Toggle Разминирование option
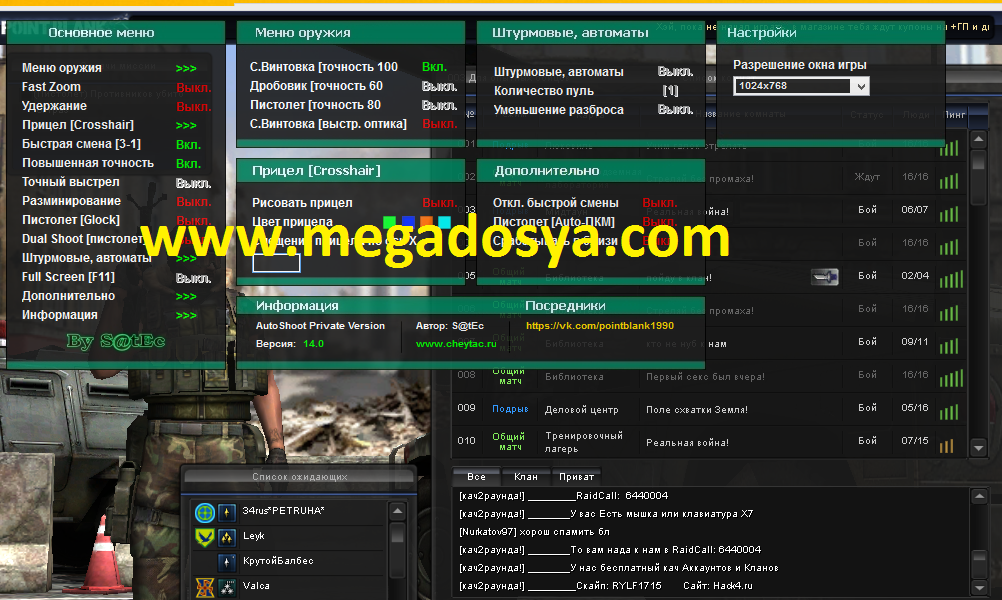The height and width of the screenshot is (600, 1002). click(x=194, y=201)
